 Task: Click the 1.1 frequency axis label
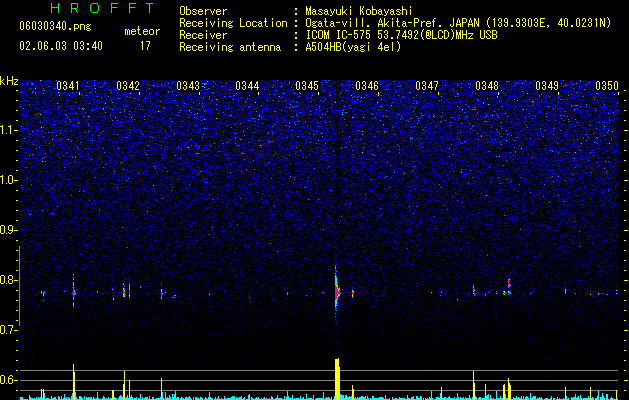[8, 130]
